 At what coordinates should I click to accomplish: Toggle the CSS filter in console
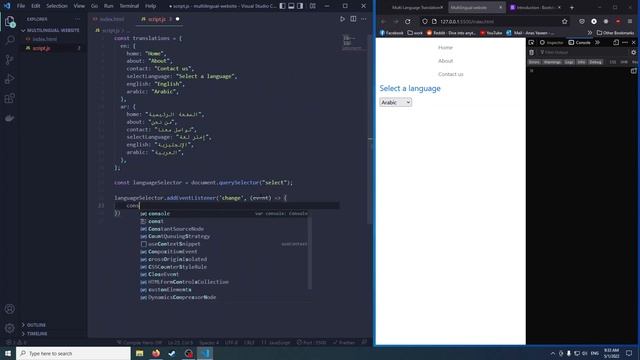[613, 62]
